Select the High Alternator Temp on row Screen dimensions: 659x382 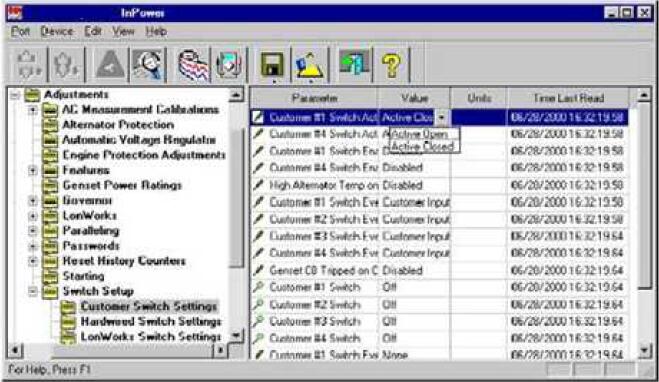tap(439, 185)
